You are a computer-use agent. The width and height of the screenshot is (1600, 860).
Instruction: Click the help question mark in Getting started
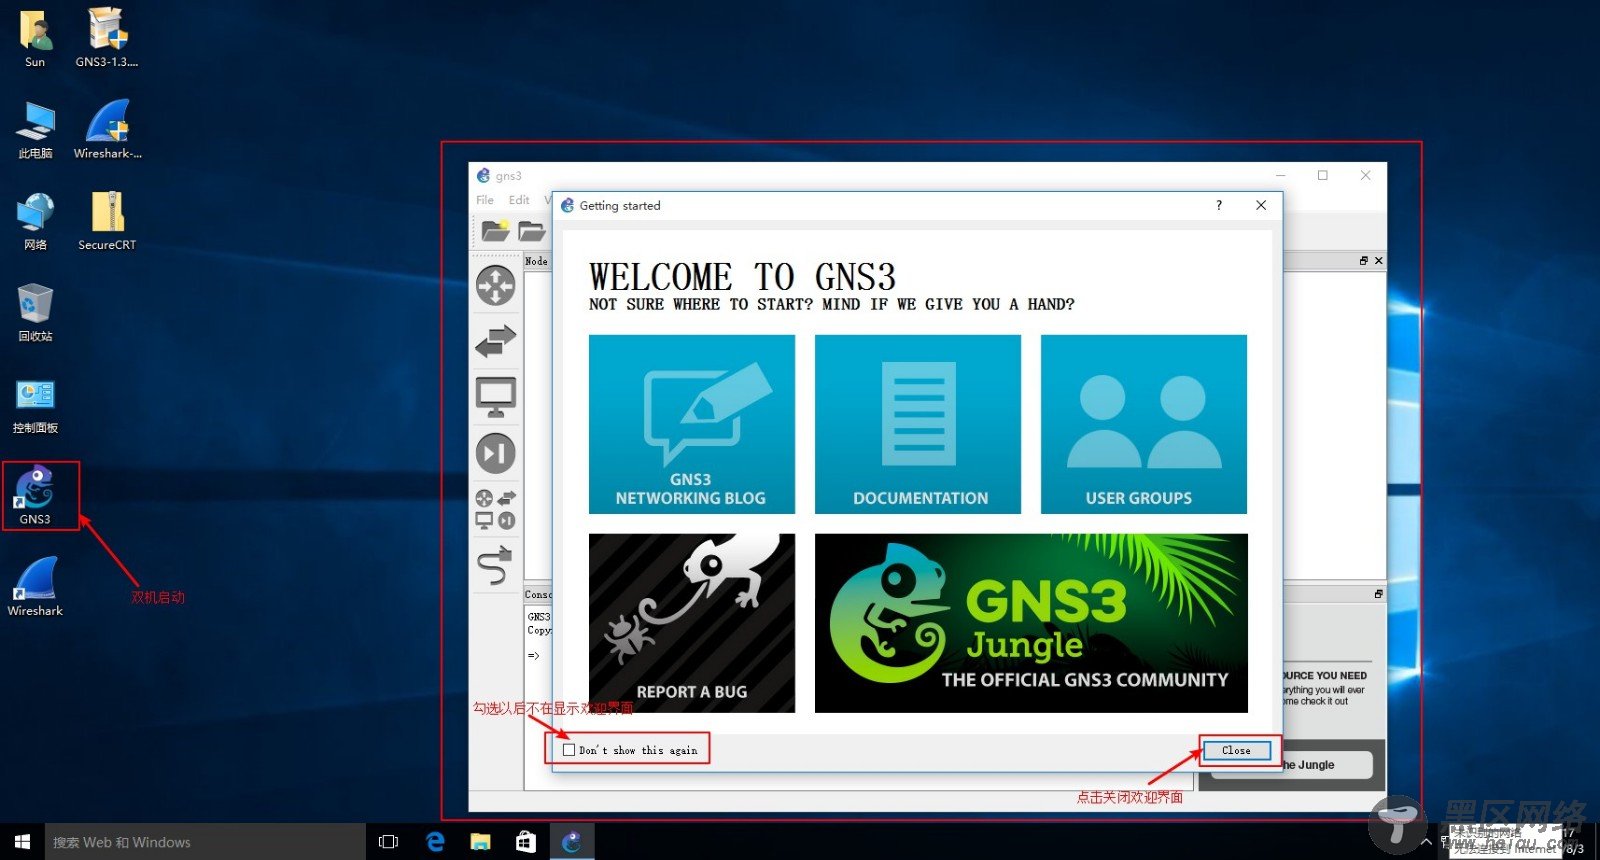pos(1219,205)
